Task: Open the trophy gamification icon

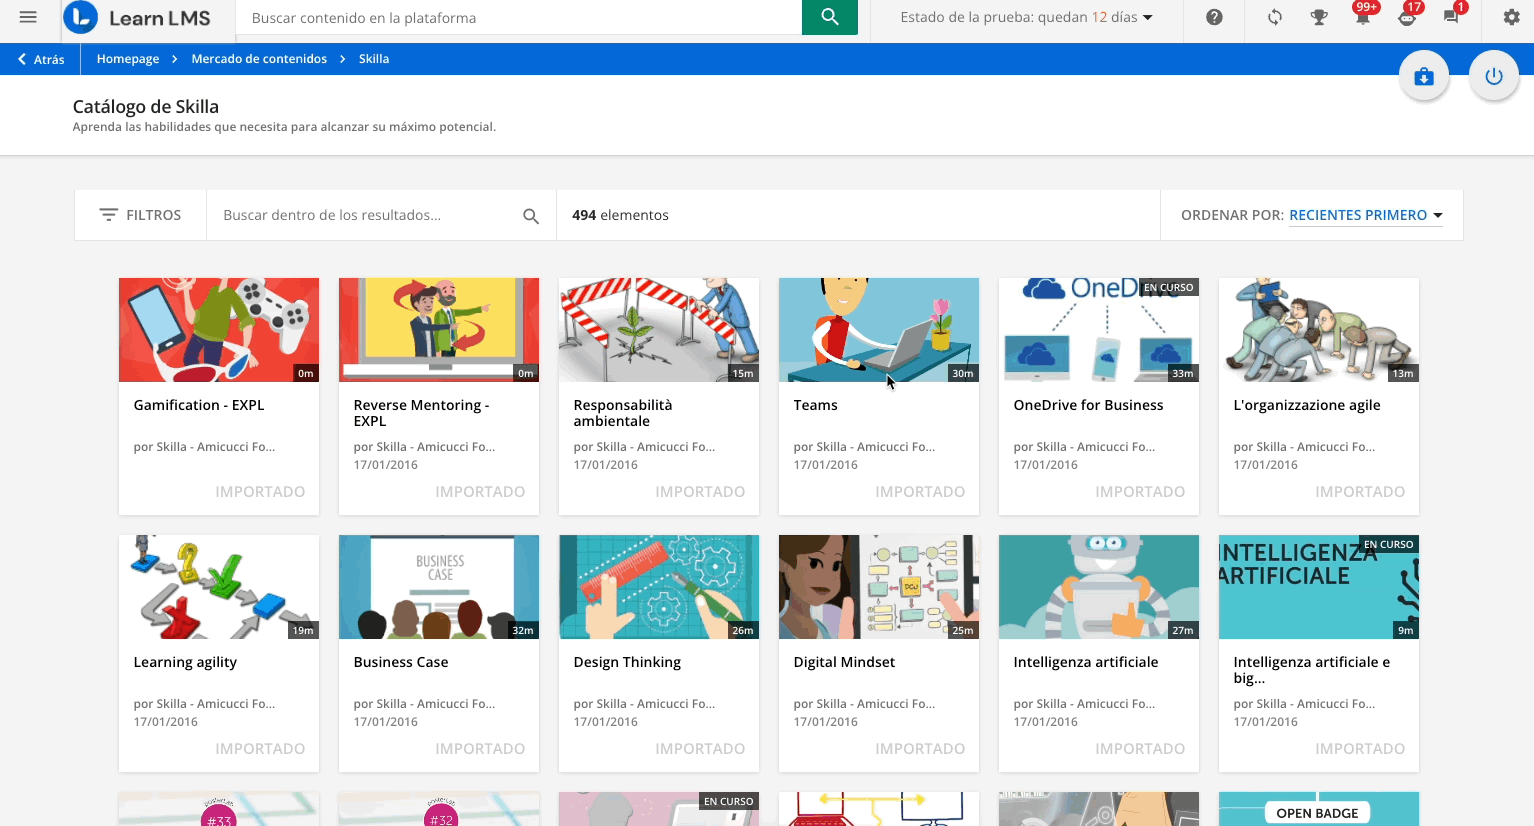Action: click(x=1319, y=17)
